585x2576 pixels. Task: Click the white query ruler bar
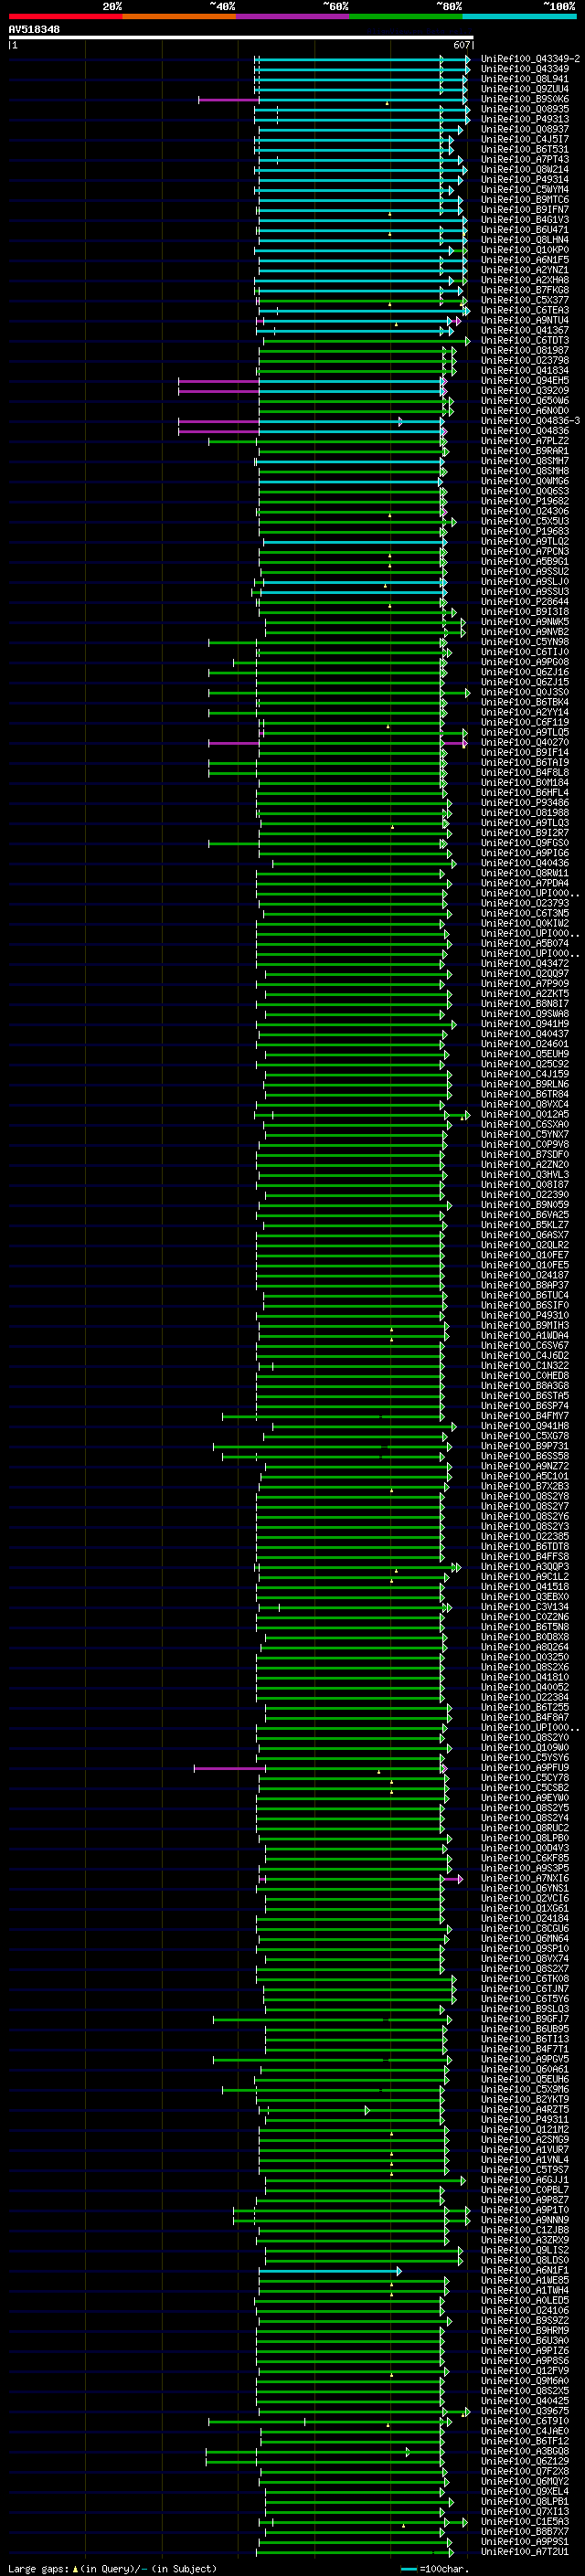240,37
